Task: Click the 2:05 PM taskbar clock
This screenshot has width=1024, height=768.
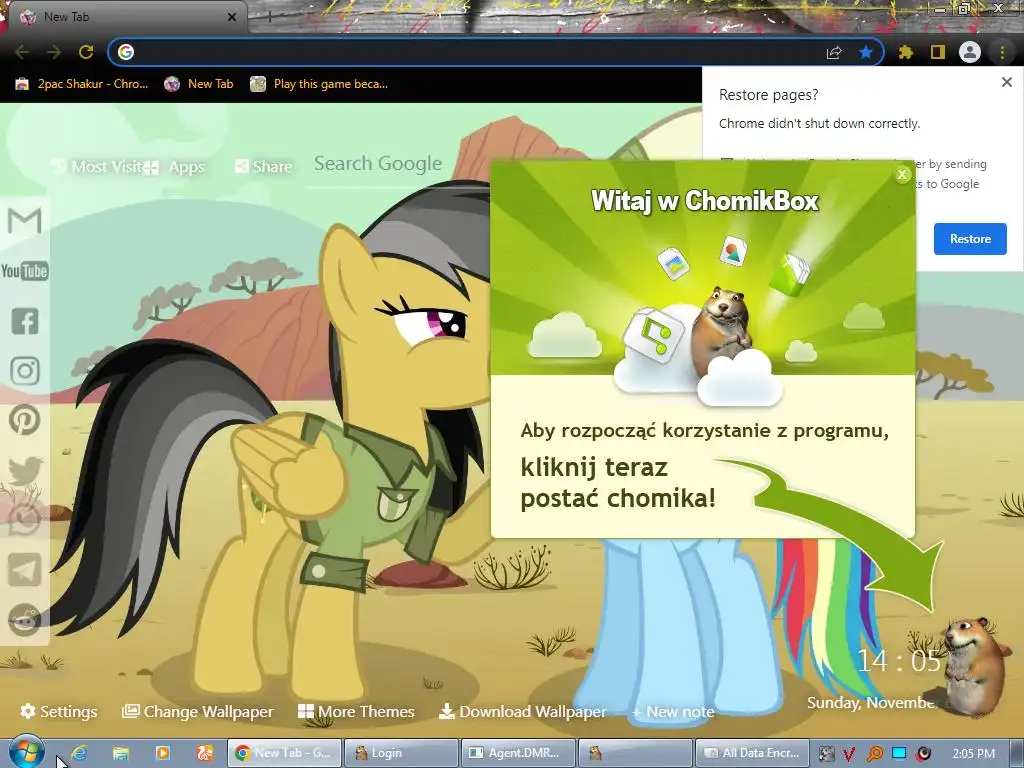Action: 973,754
